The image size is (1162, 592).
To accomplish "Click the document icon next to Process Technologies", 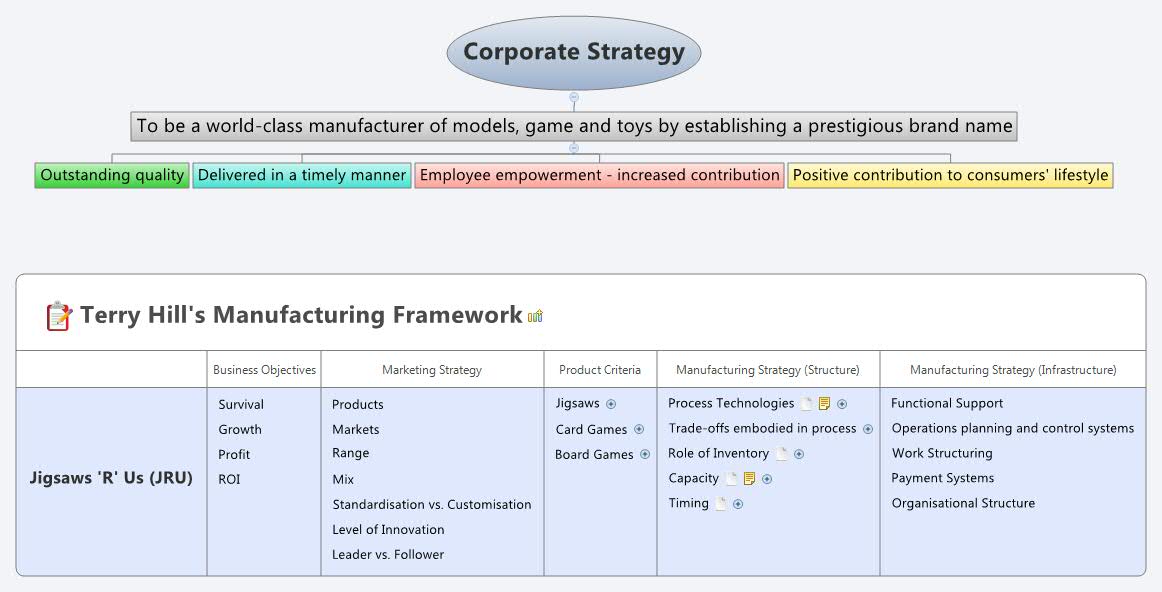I will (x=807, y=404).
